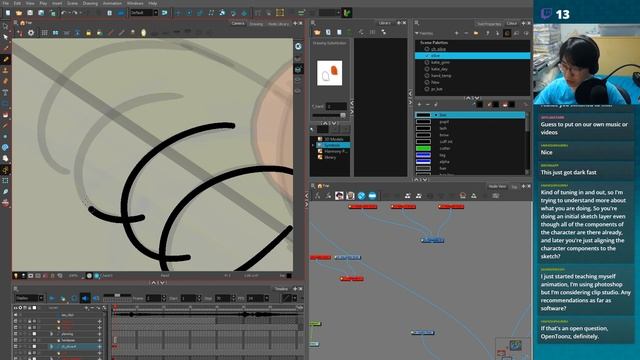Toggle the yellow lock icon in Camera toolbar
The height and width of the screenshot is (360, 640).
click(89, 33)
